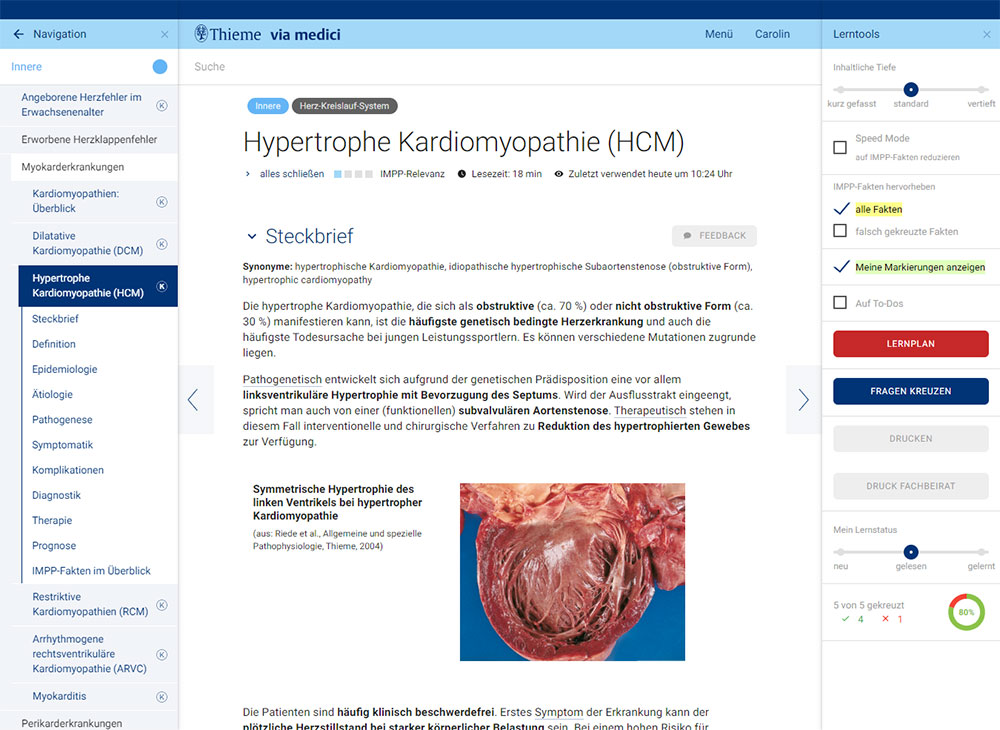This screenshot has height=730, width=1000.
Task: Check falsch gekreuzte Fakten checkbox
Action: coord(840,230)
